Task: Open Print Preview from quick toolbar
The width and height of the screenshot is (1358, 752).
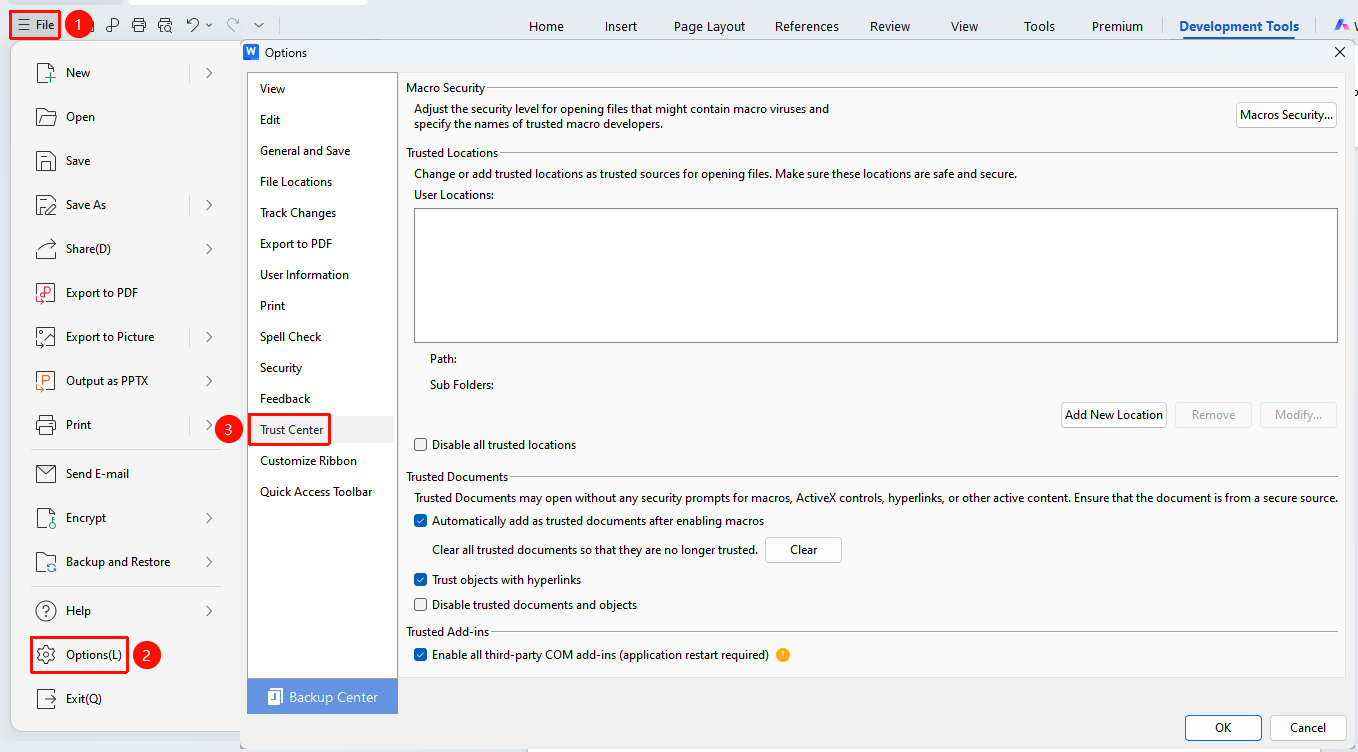Action: coord(165,25)
